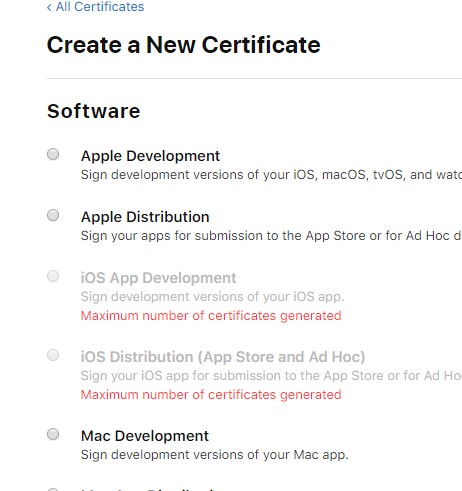Click the description text under Apple Development
Viewport: 462px width, 491px height.
click(x=271, y=175)
